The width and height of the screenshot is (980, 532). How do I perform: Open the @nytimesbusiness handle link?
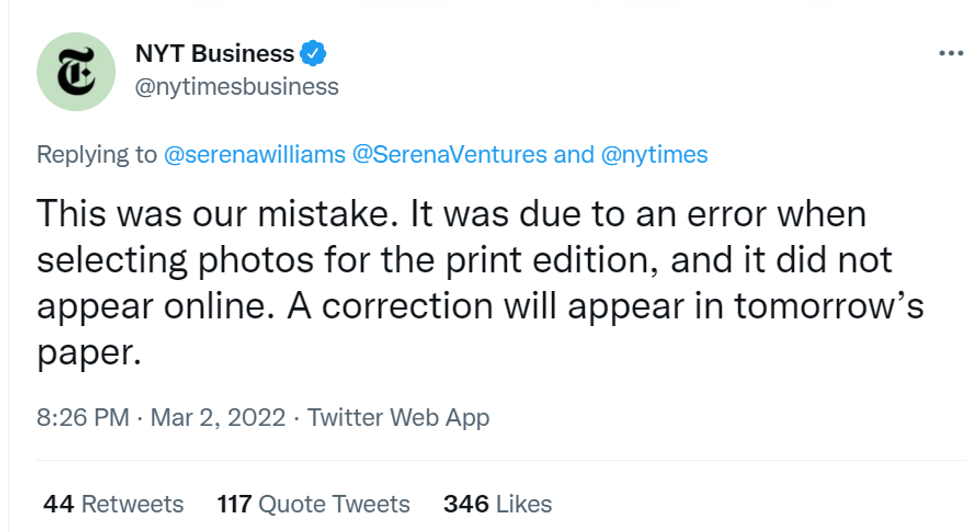tap(236, 87)
